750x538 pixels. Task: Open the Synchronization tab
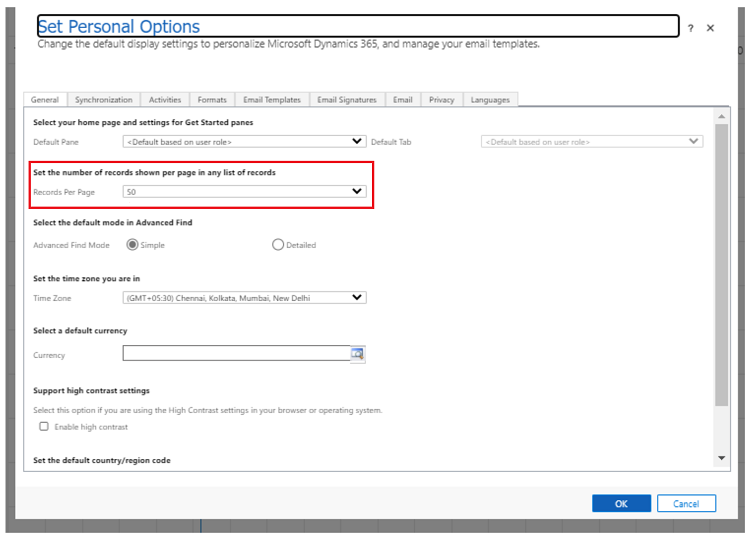tap(104, 99)
